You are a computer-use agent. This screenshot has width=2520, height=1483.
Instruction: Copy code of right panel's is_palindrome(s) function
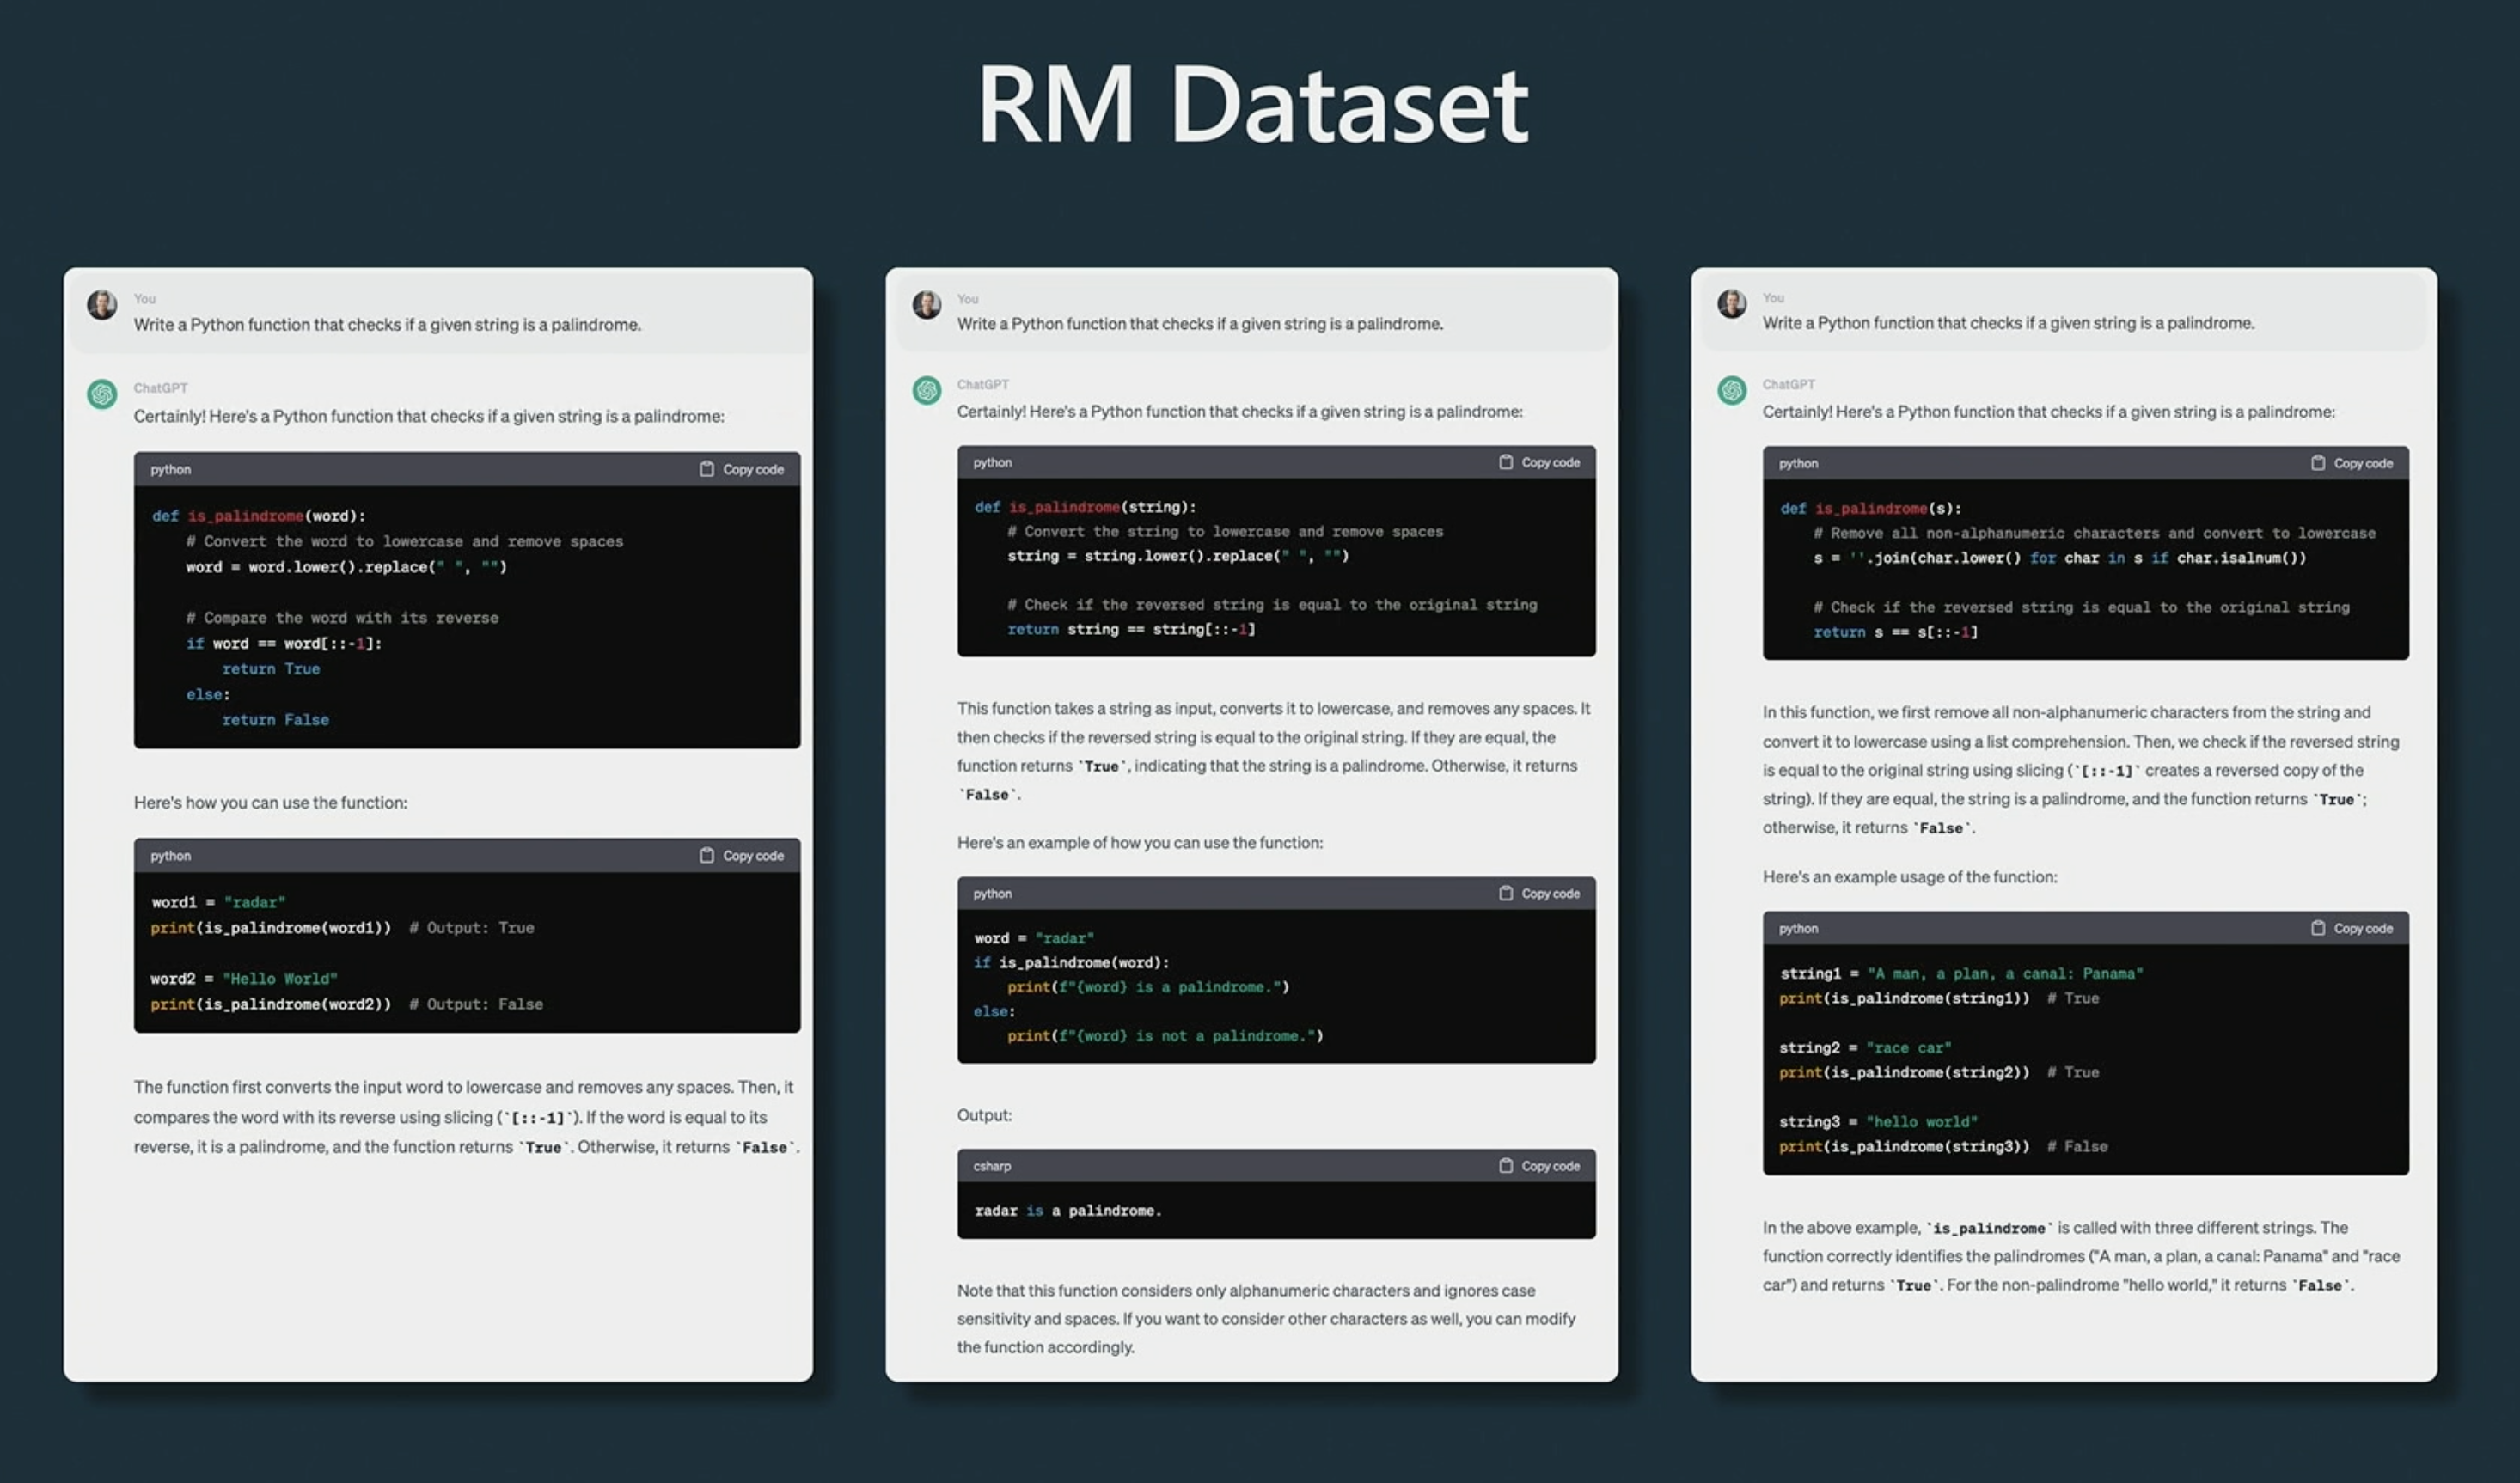[2352, 463]
